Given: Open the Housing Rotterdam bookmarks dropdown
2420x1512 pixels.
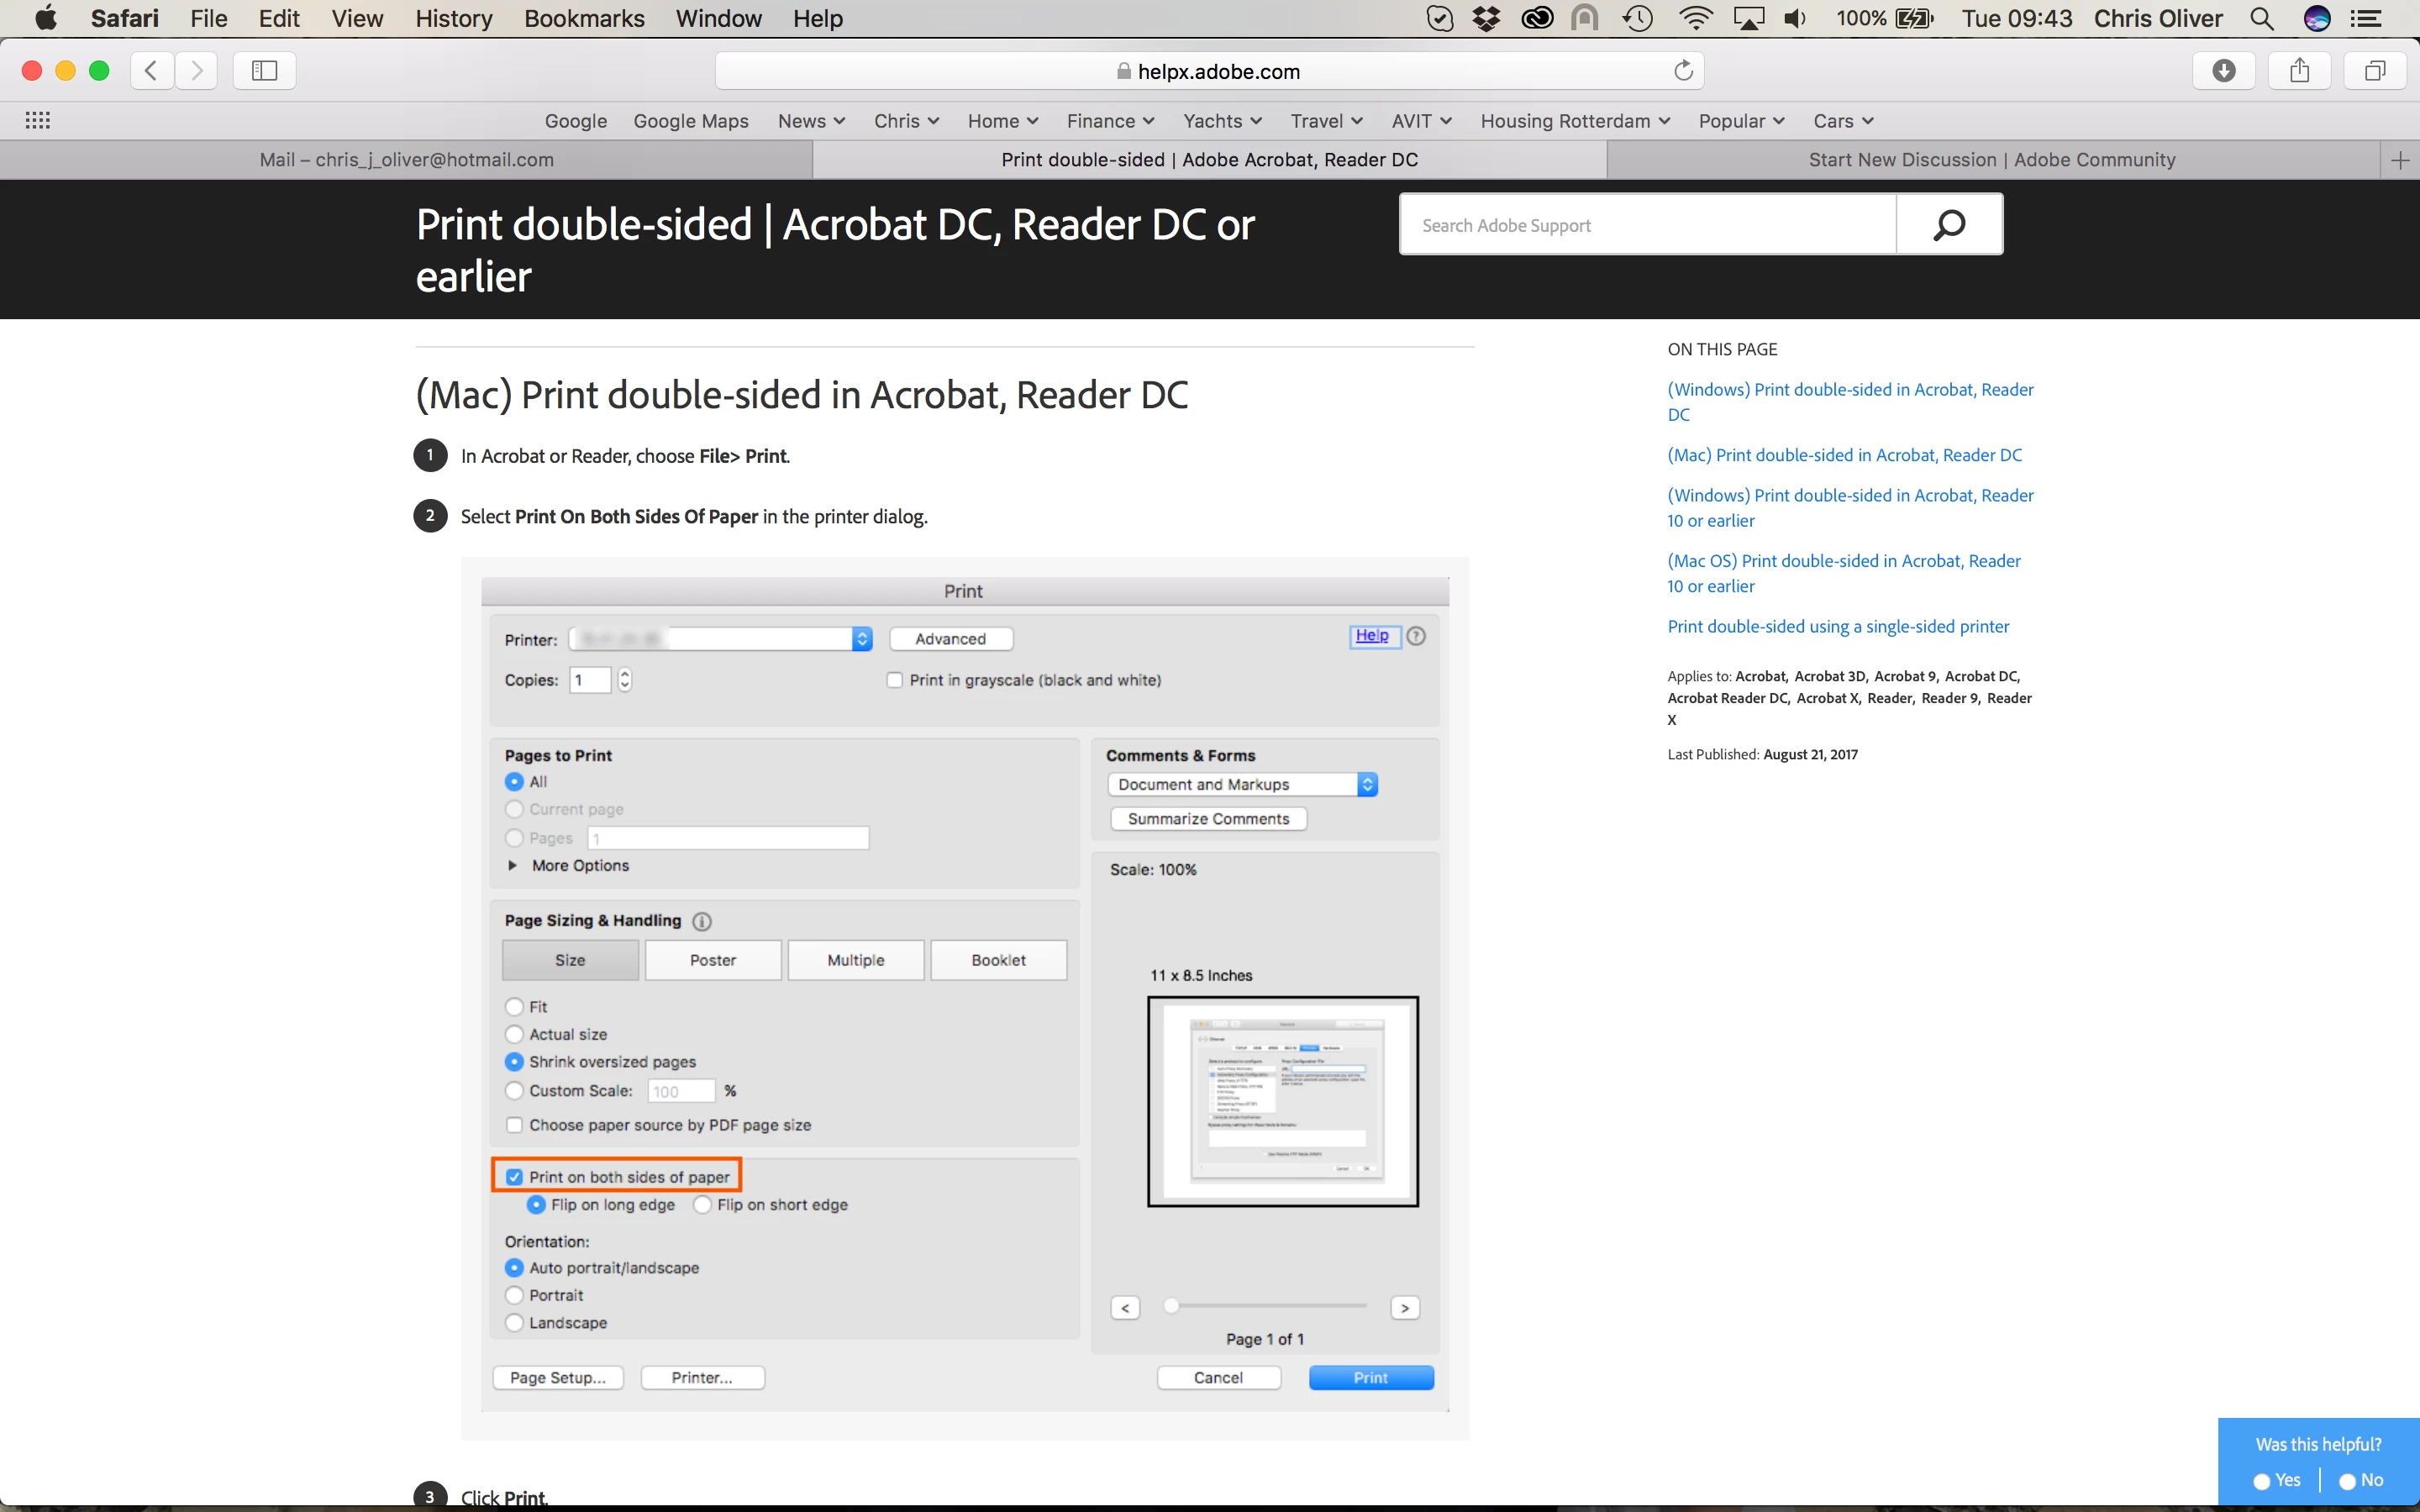Looking at the screenshot, I should pyautogui.click(x=1575, y=121).
